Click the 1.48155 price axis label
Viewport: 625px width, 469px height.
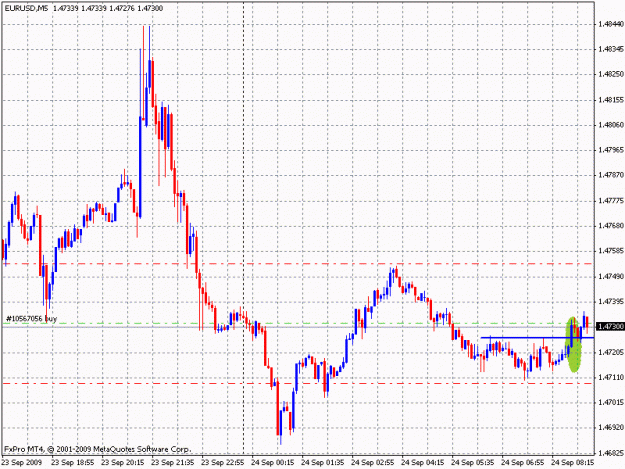tap(611, 100)
